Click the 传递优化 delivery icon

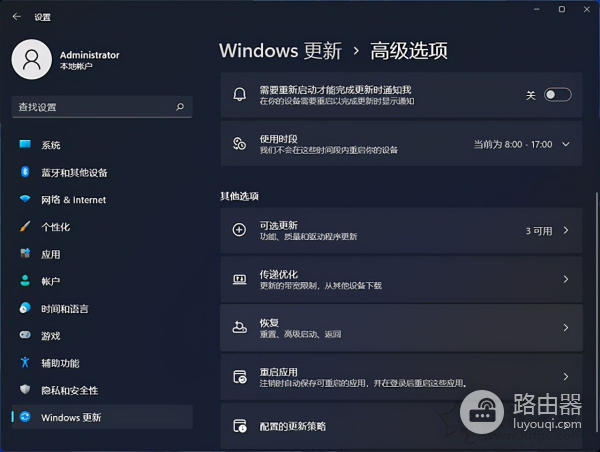pyautogui.click(x=240, y=279)
